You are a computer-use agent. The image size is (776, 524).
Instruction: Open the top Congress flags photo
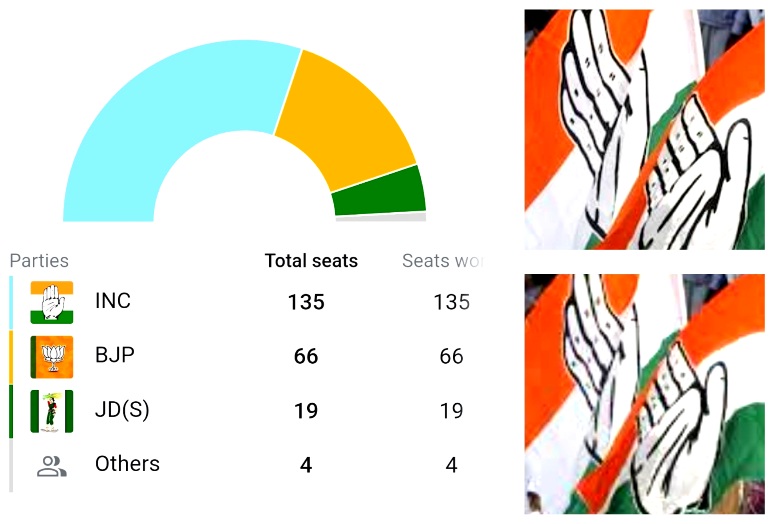click(645, 129)
